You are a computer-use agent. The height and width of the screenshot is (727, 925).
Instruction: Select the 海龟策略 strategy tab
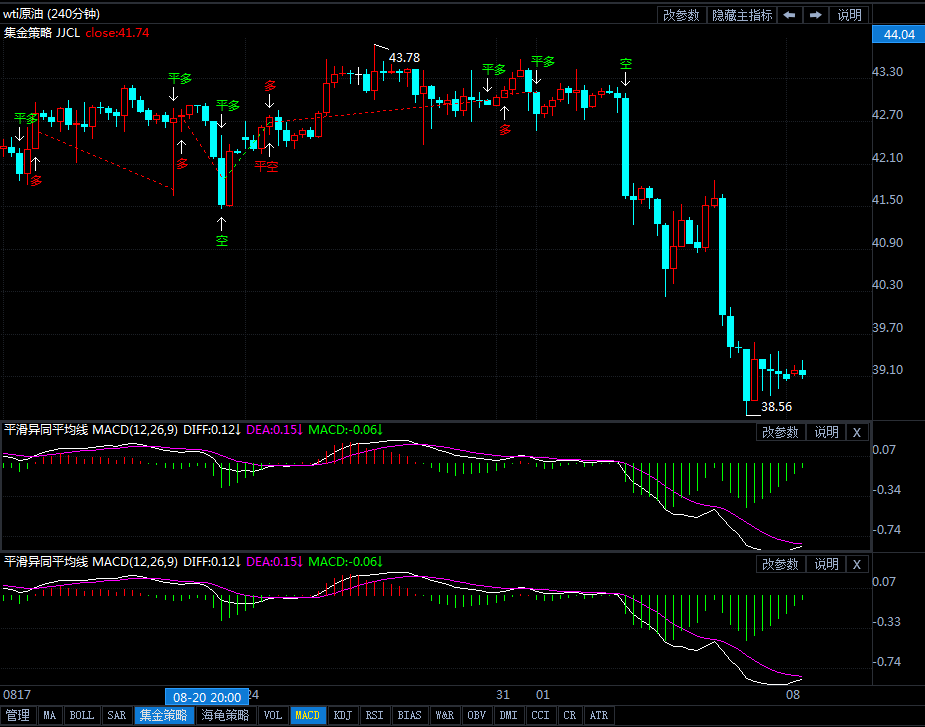pyautogui.click(x=224, y=715)
